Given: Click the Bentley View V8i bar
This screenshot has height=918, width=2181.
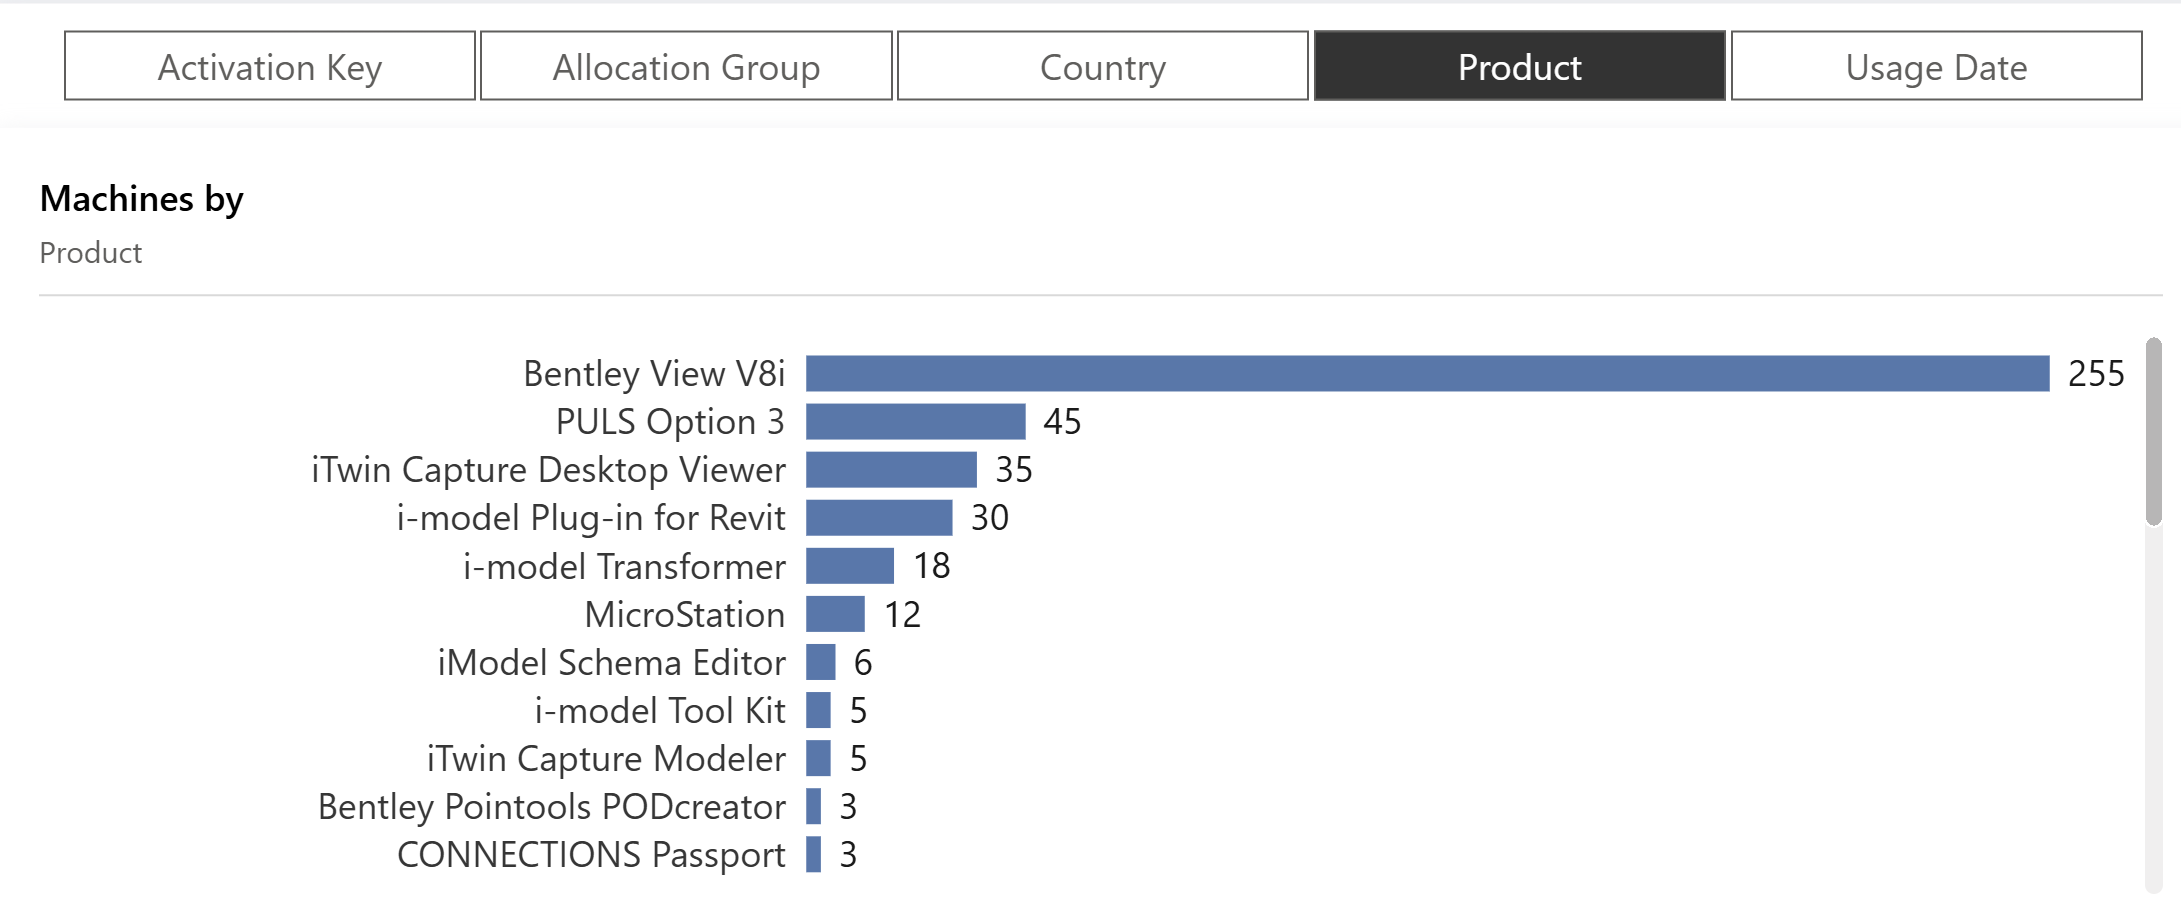Looking at the screenshot, I should coord(1427,373).
